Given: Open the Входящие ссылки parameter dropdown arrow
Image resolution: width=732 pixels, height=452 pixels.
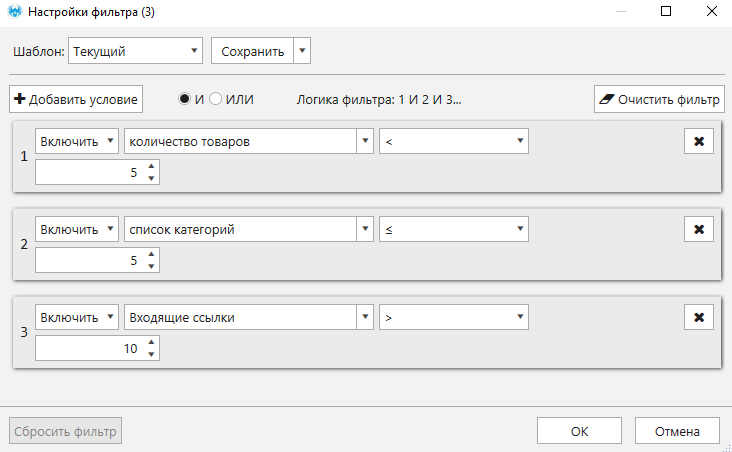Looking at the screenshot, I should click(x=365, y=317).
